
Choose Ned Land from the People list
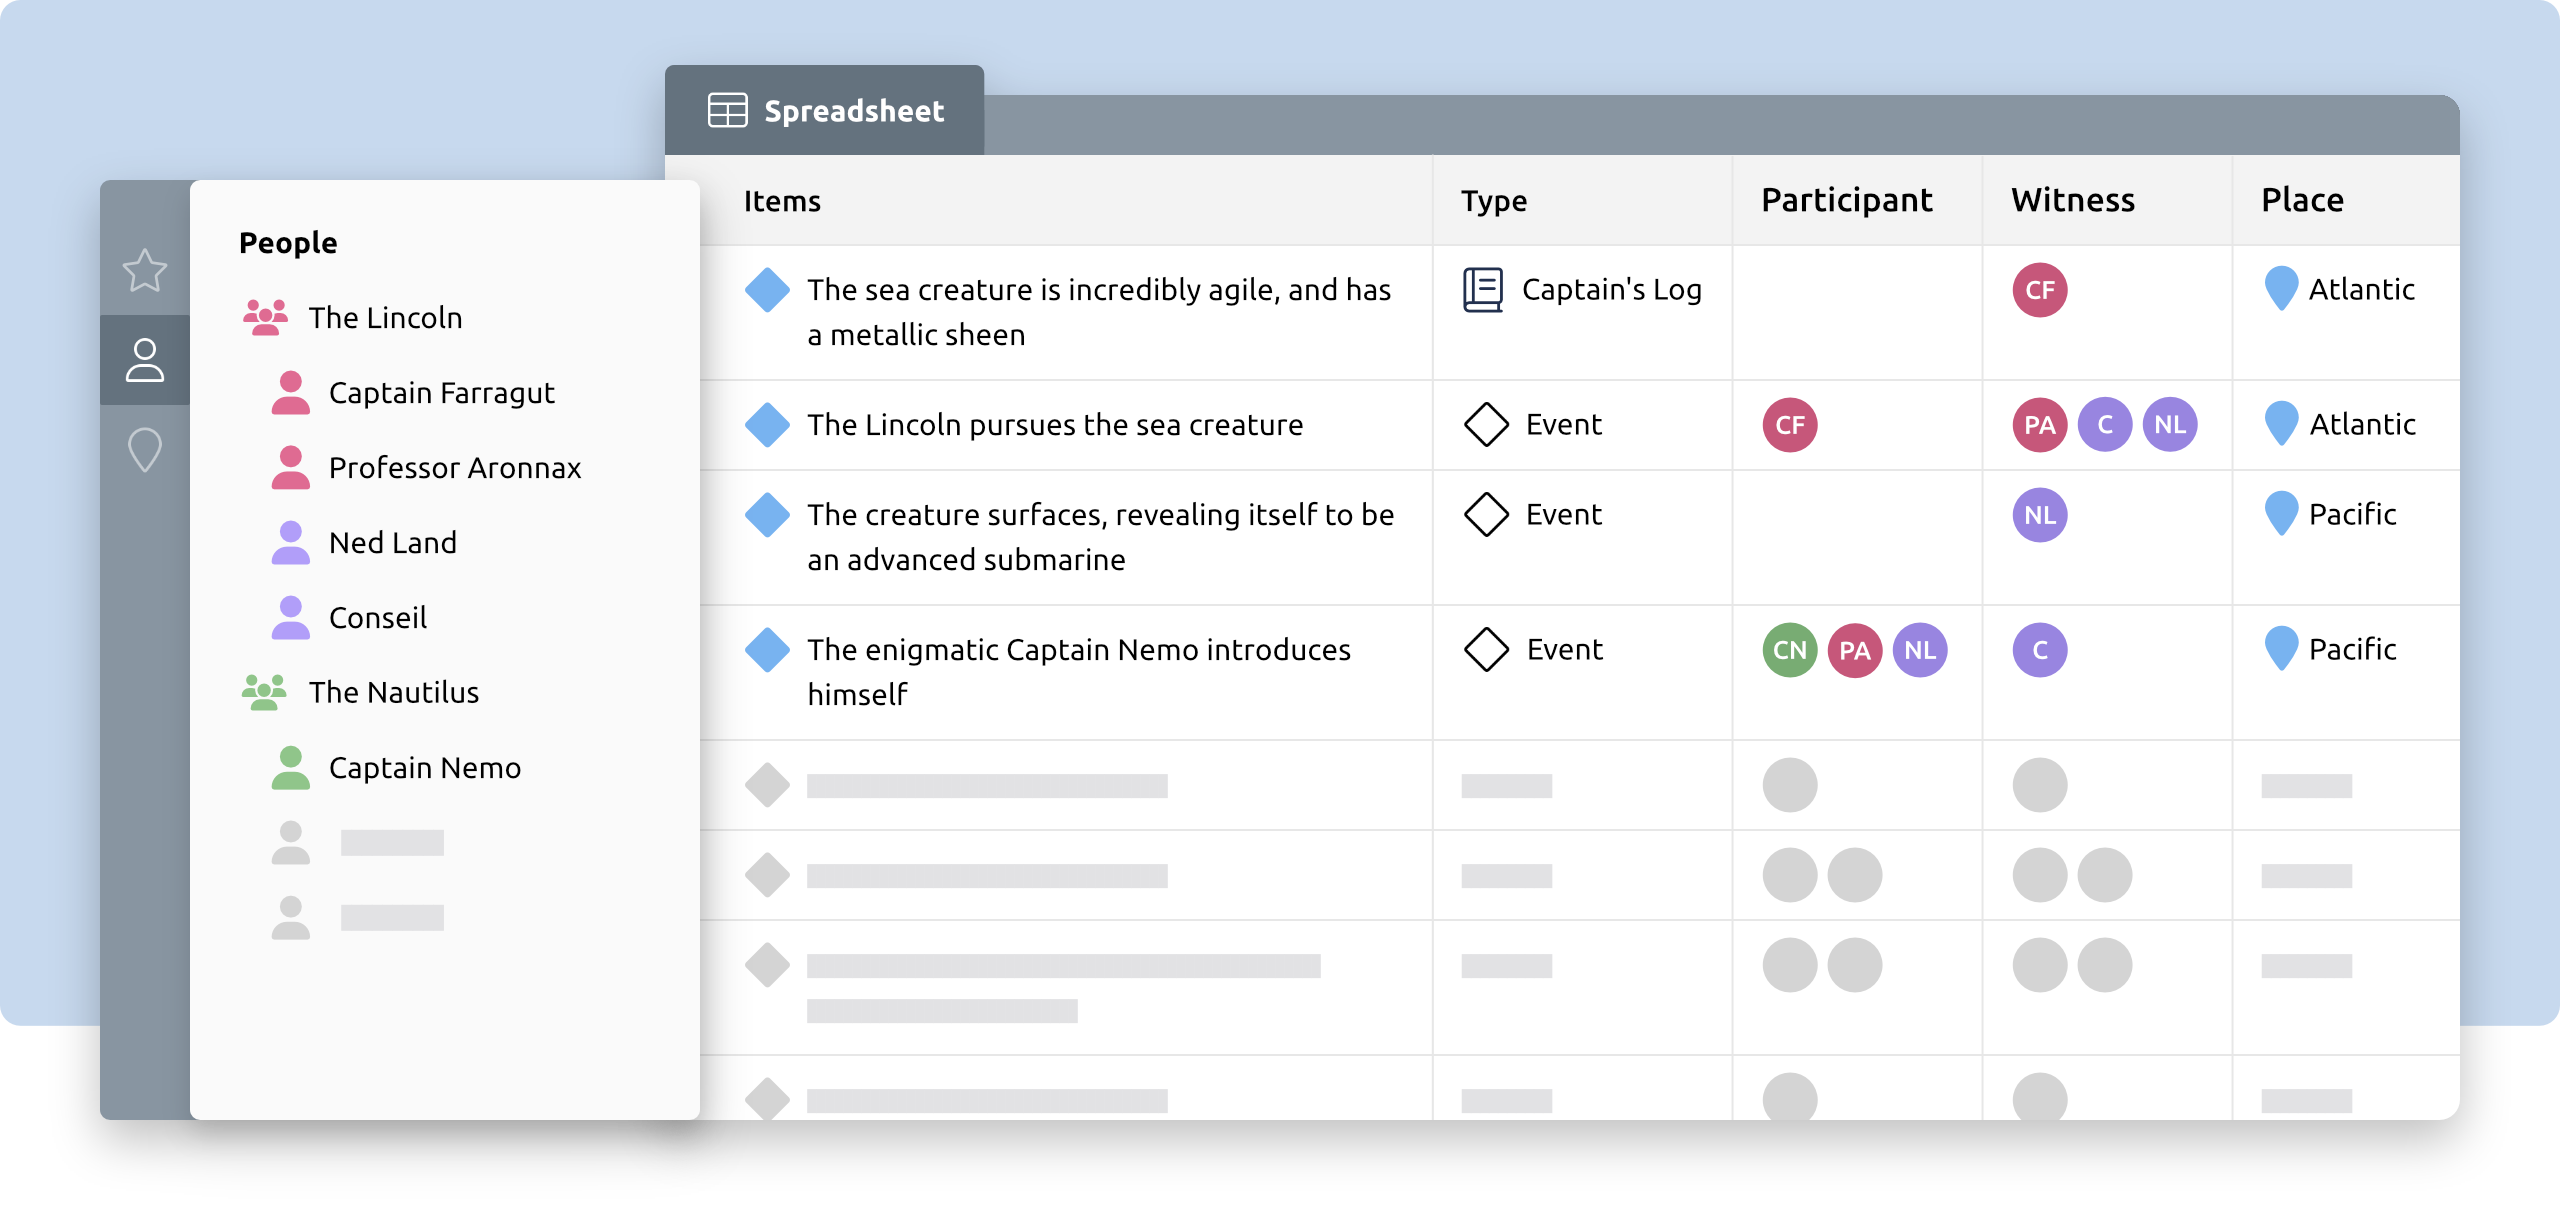(392, 543)
